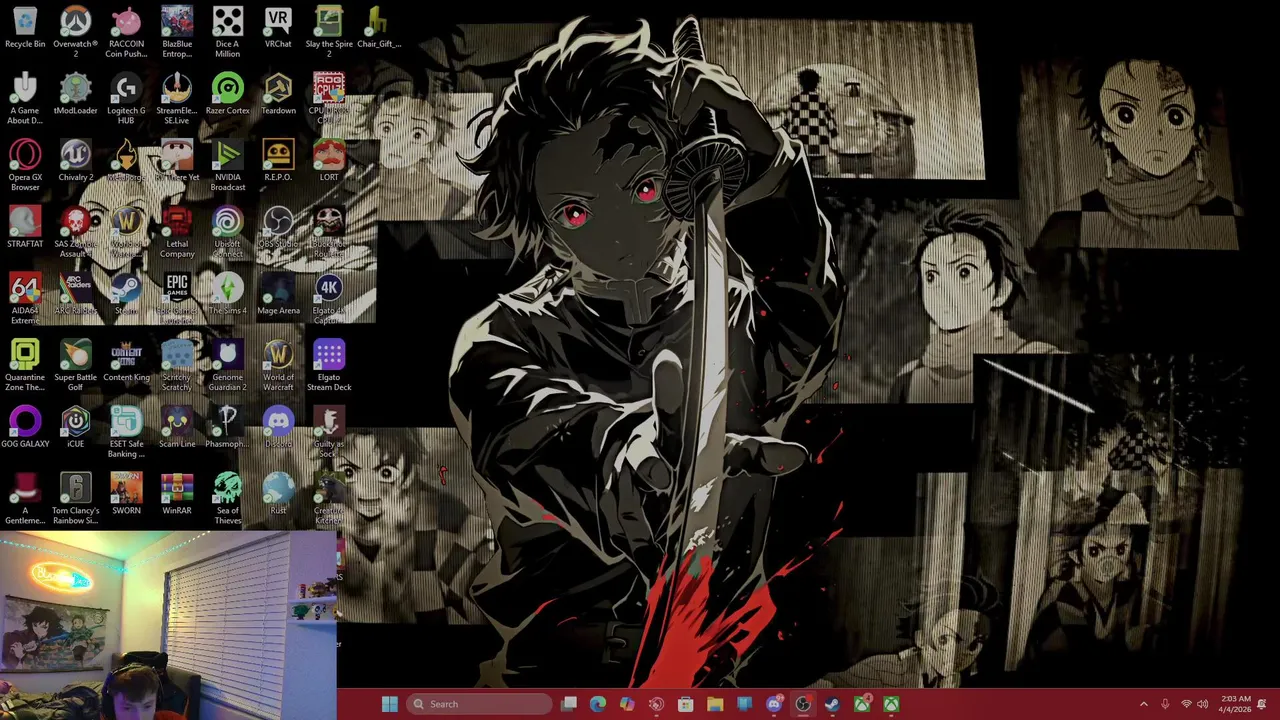
Task: Select the iCUE desktop icon
Action: point(75,427)
